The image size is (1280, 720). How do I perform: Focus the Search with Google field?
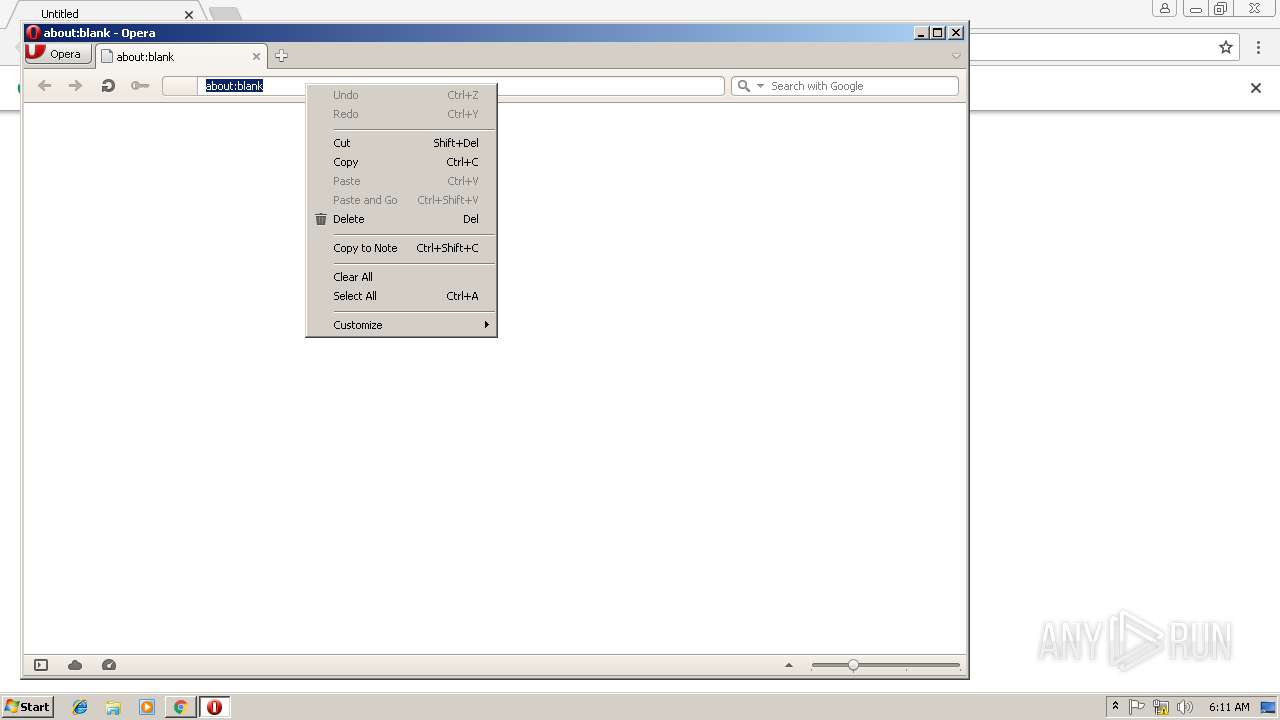pyautogui.click(x=845, y=86)
